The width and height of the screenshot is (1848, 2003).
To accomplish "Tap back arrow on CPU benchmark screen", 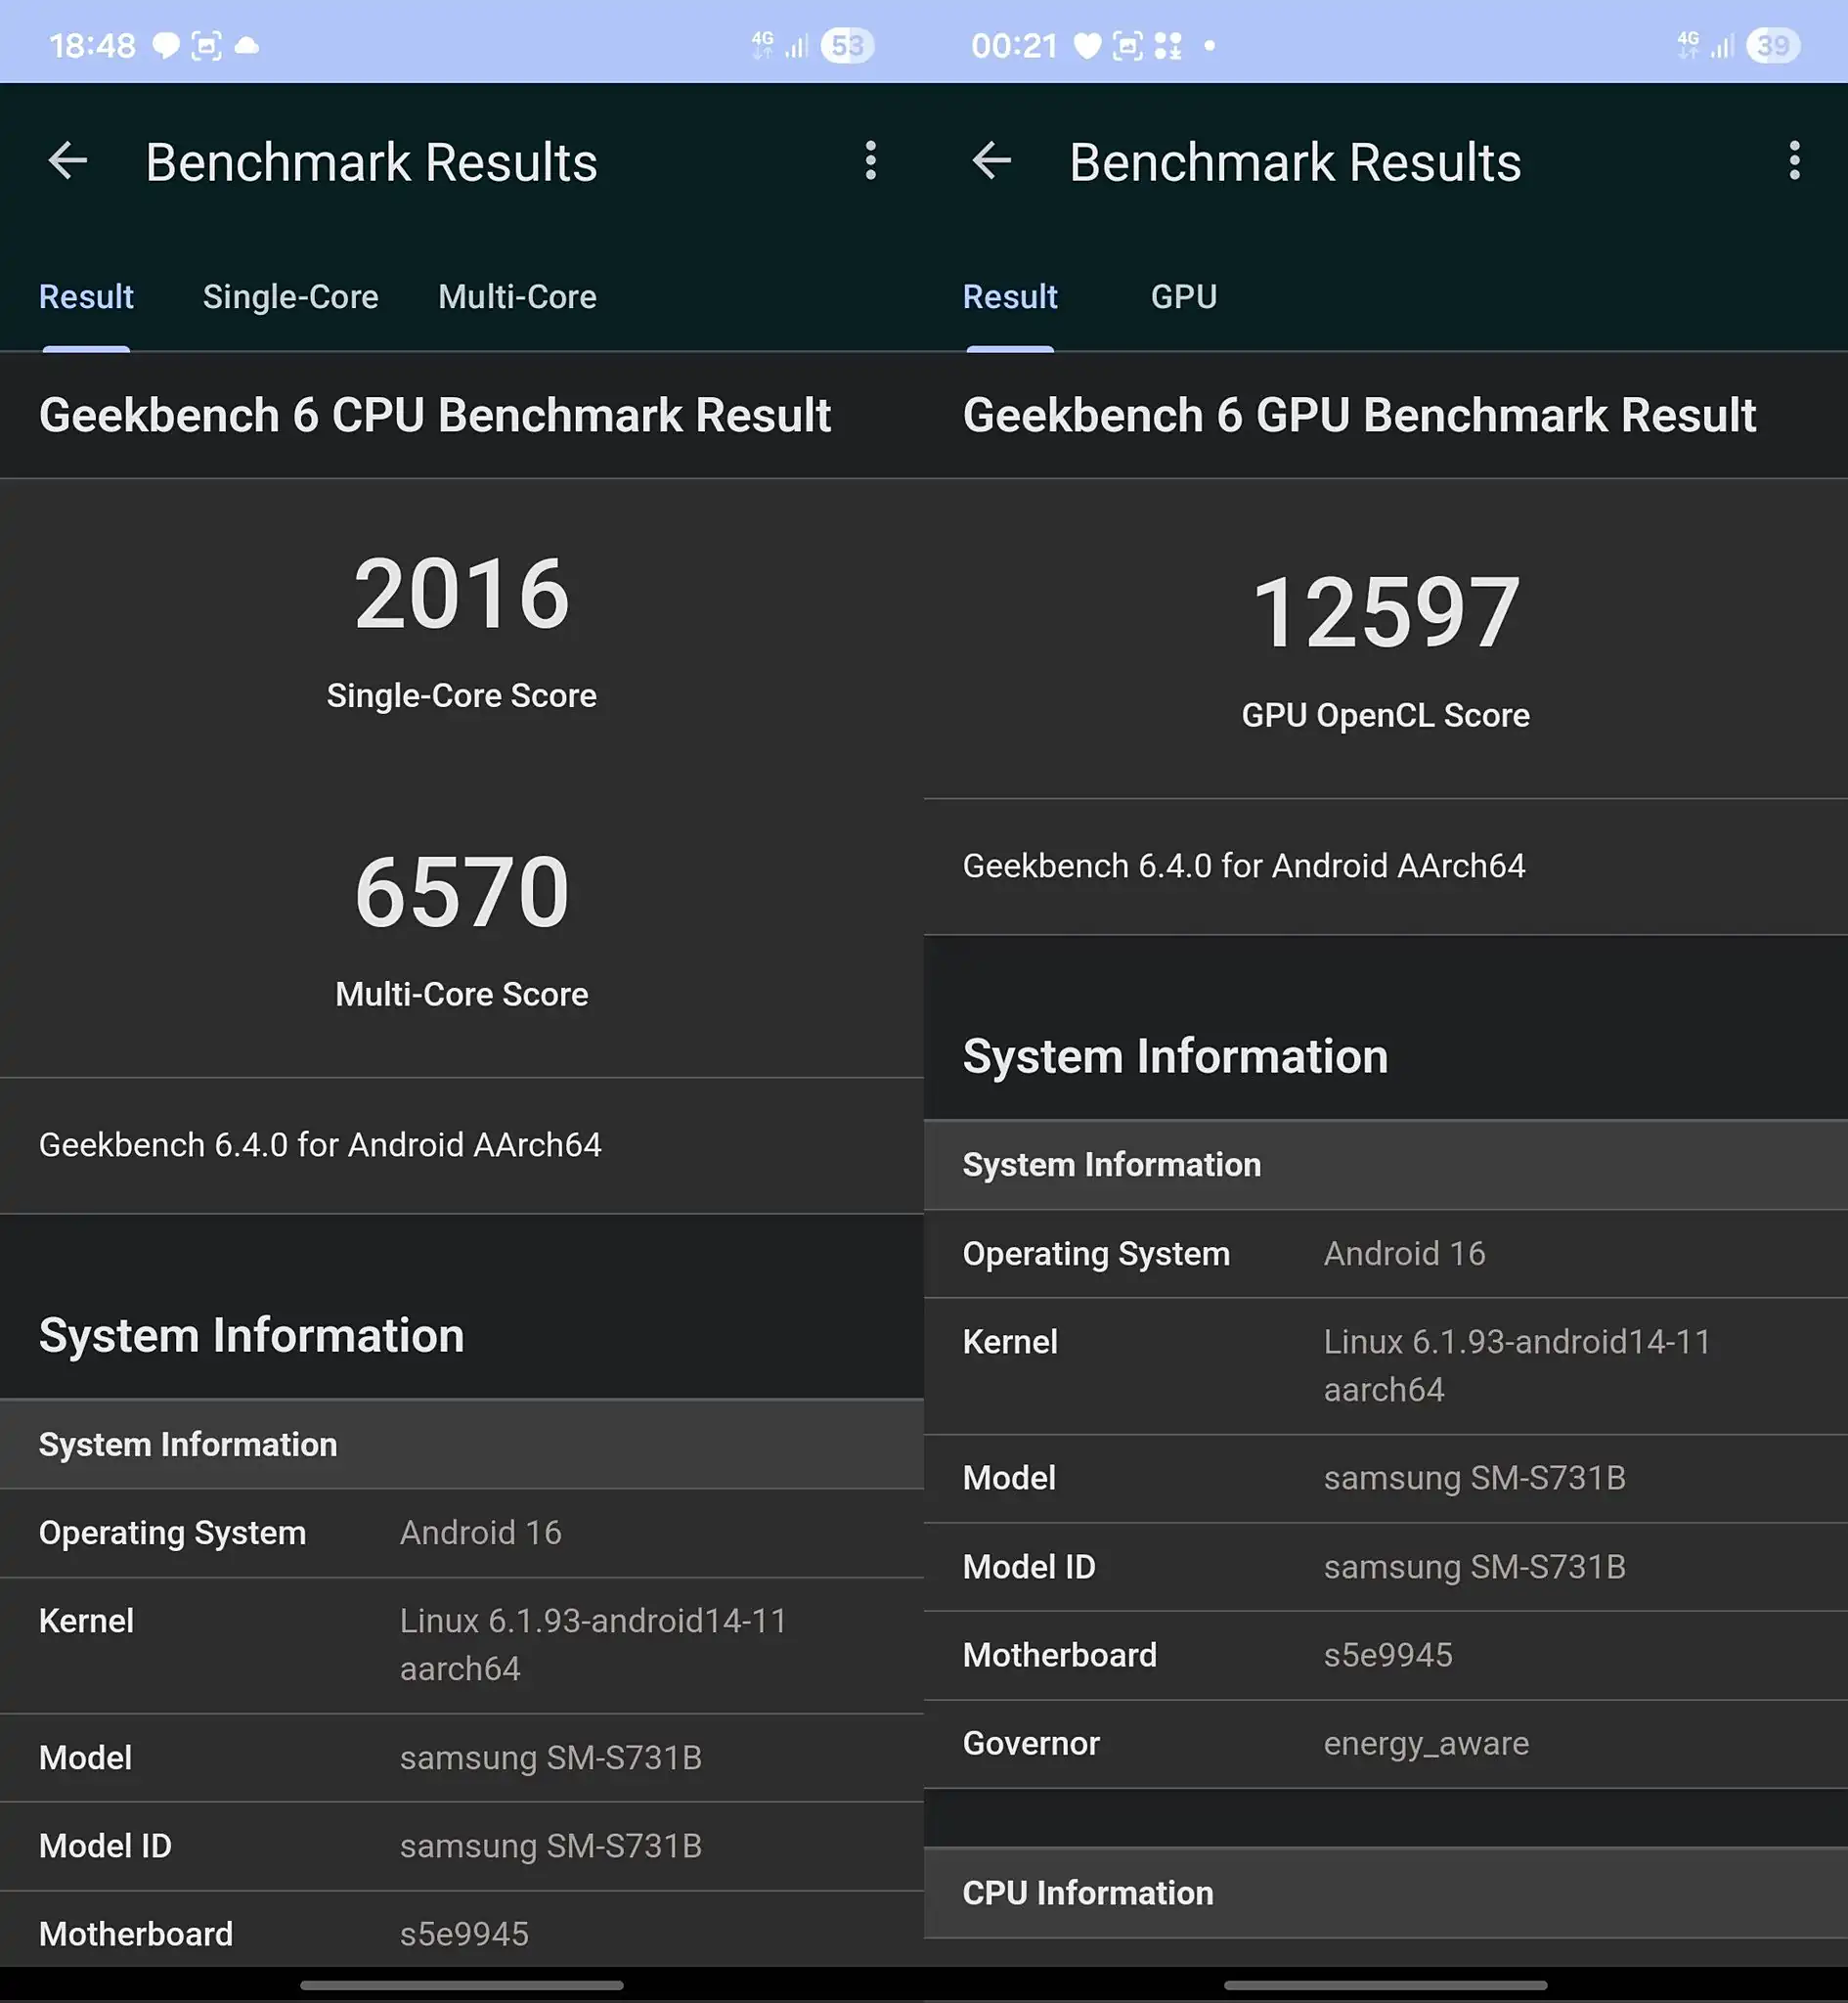I will pyautogui.click(x=68, y=161).
